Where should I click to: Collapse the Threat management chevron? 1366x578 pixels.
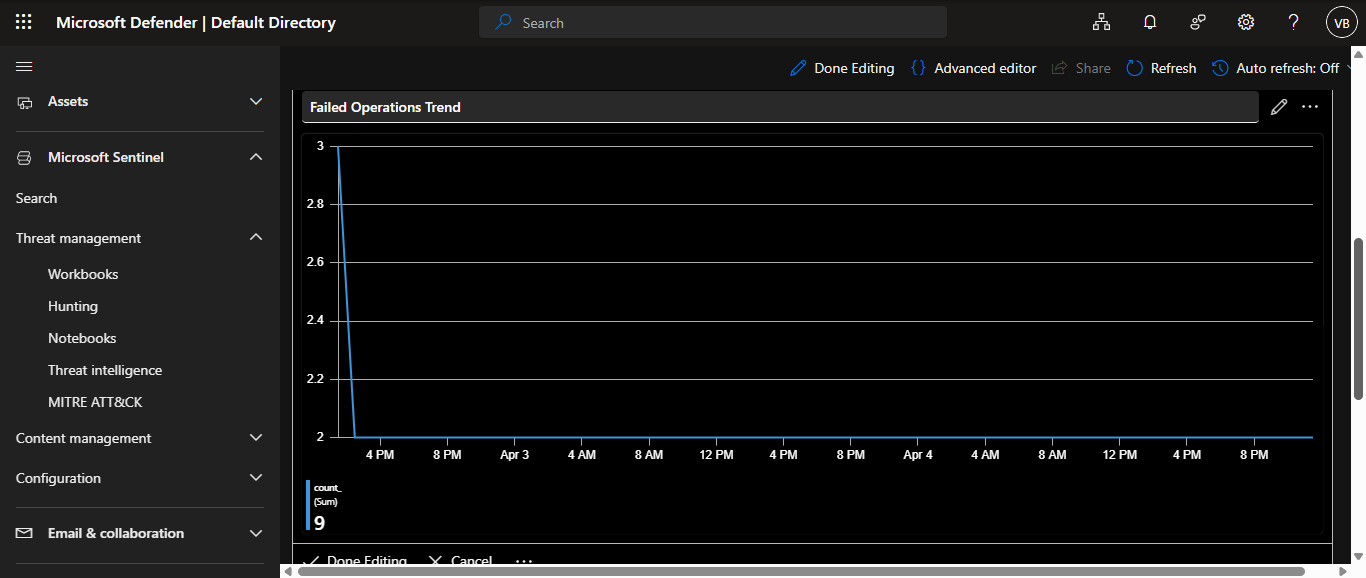(256, 238)
